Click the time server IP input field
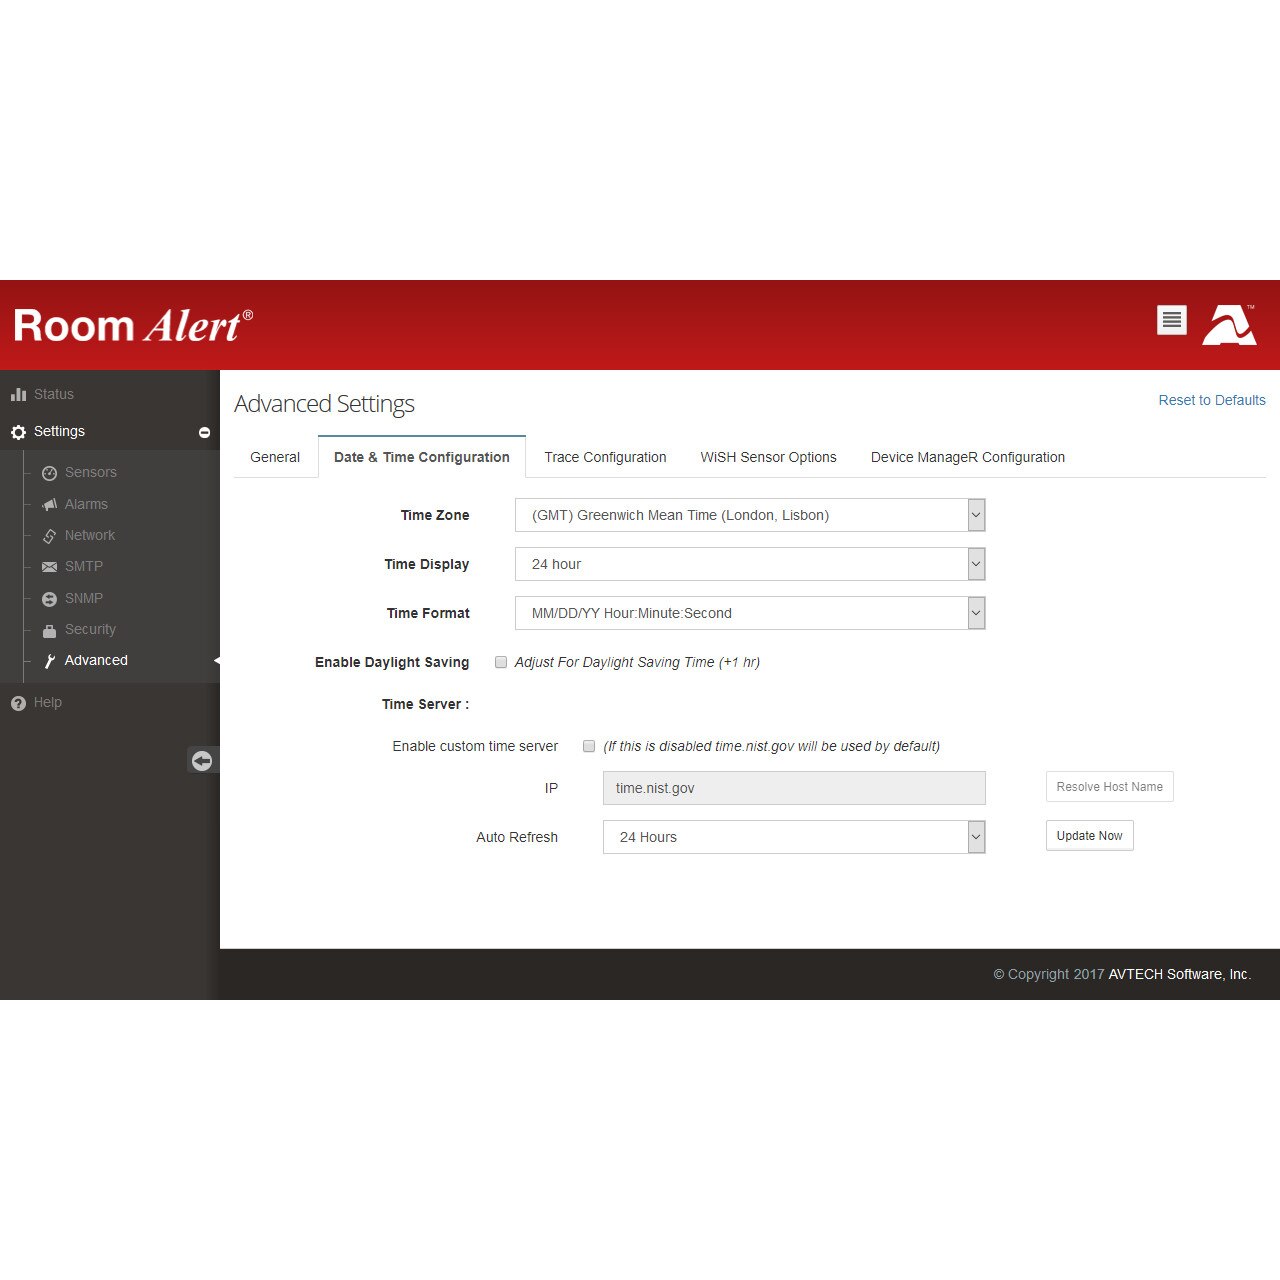This screenshot has width=1280, height=1280. [793, 788]
